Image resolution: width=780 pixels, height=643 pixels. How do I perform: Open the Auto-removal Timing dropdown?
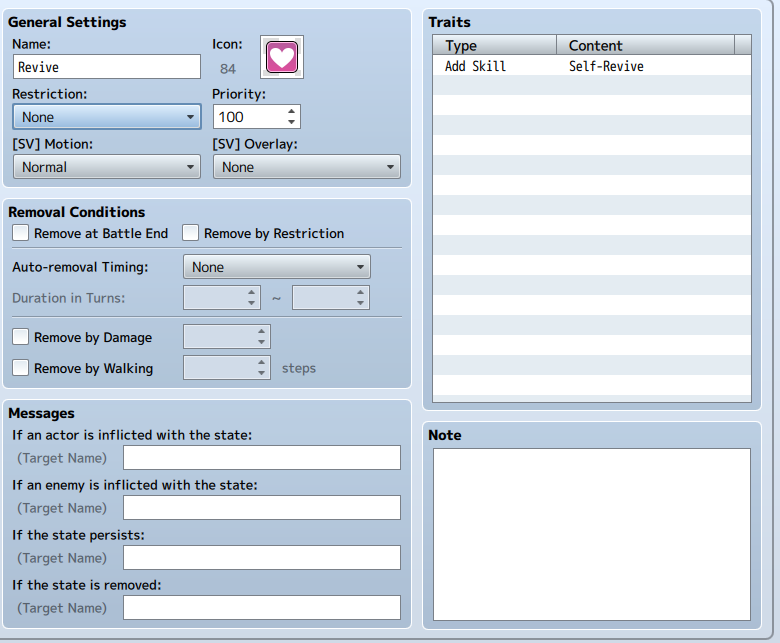pyautogui.click(x=277, y=267)
